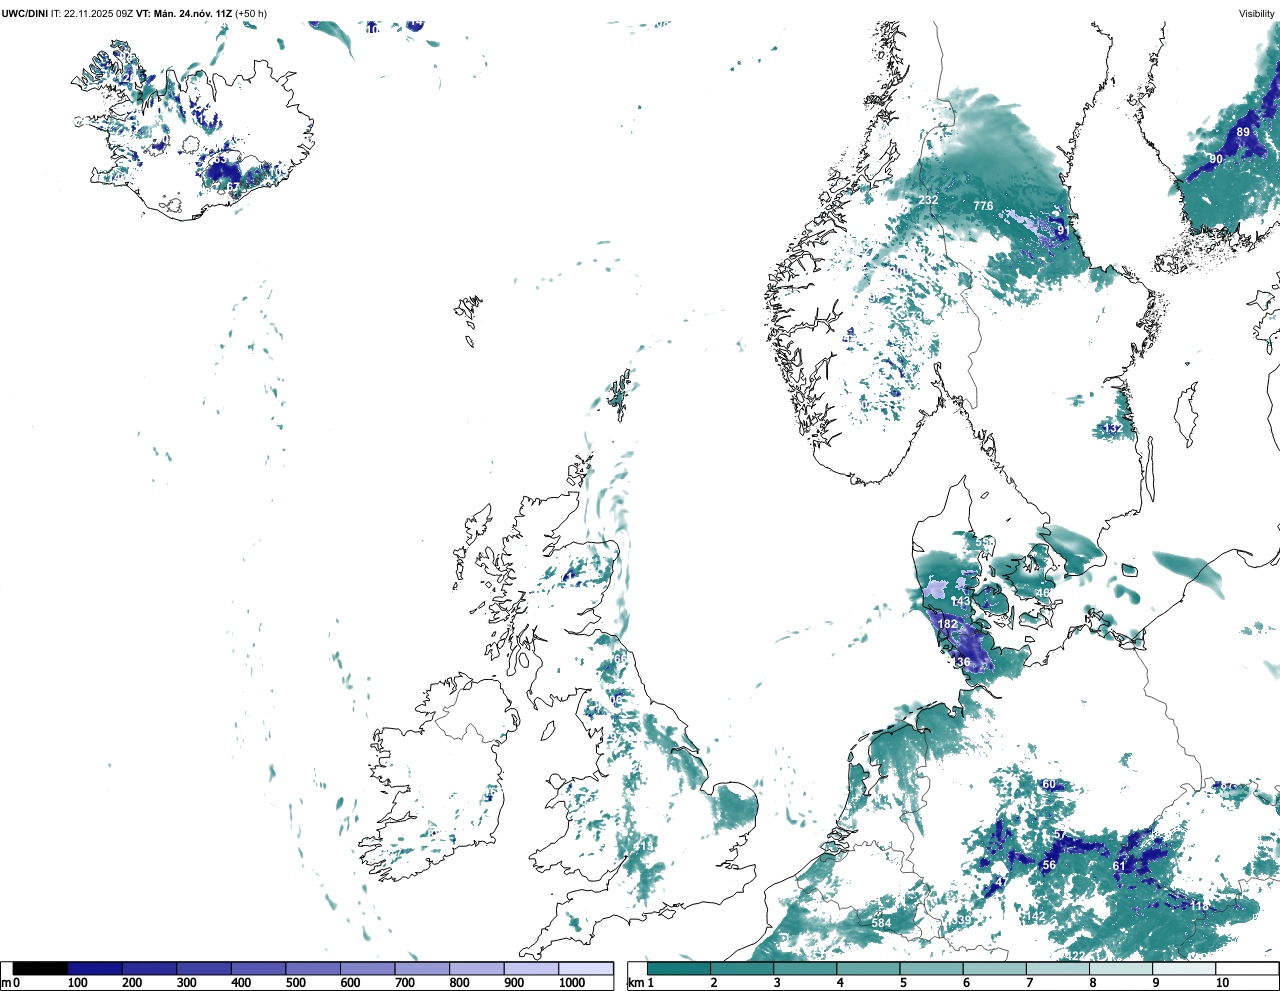Select the initial time '22.11.2025 09Z'
The height and width of the screenshot is (991, 1280).
(98, 14)
